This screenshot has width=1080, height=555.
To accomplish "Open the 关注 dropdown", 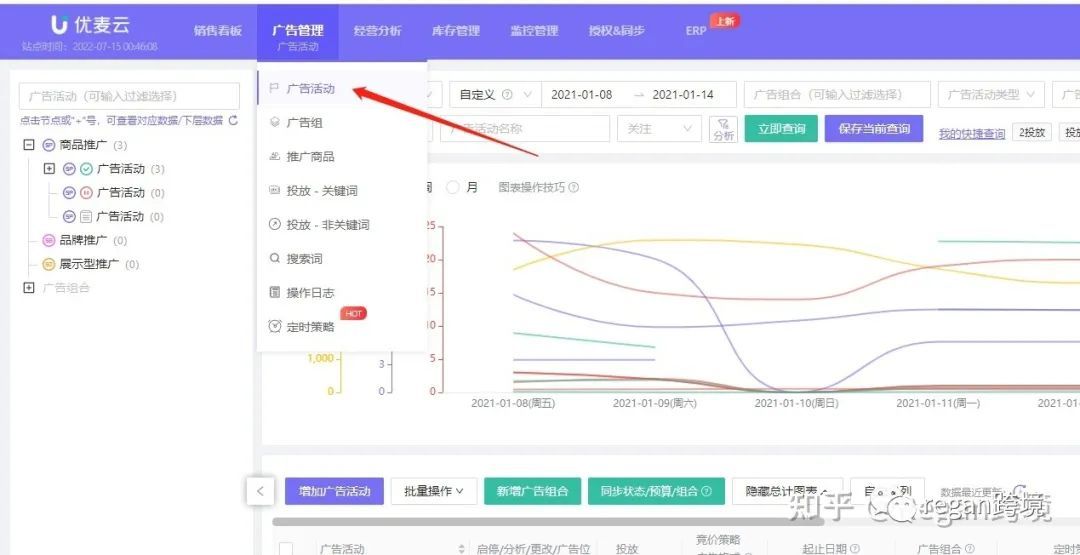I will point(659,129).
